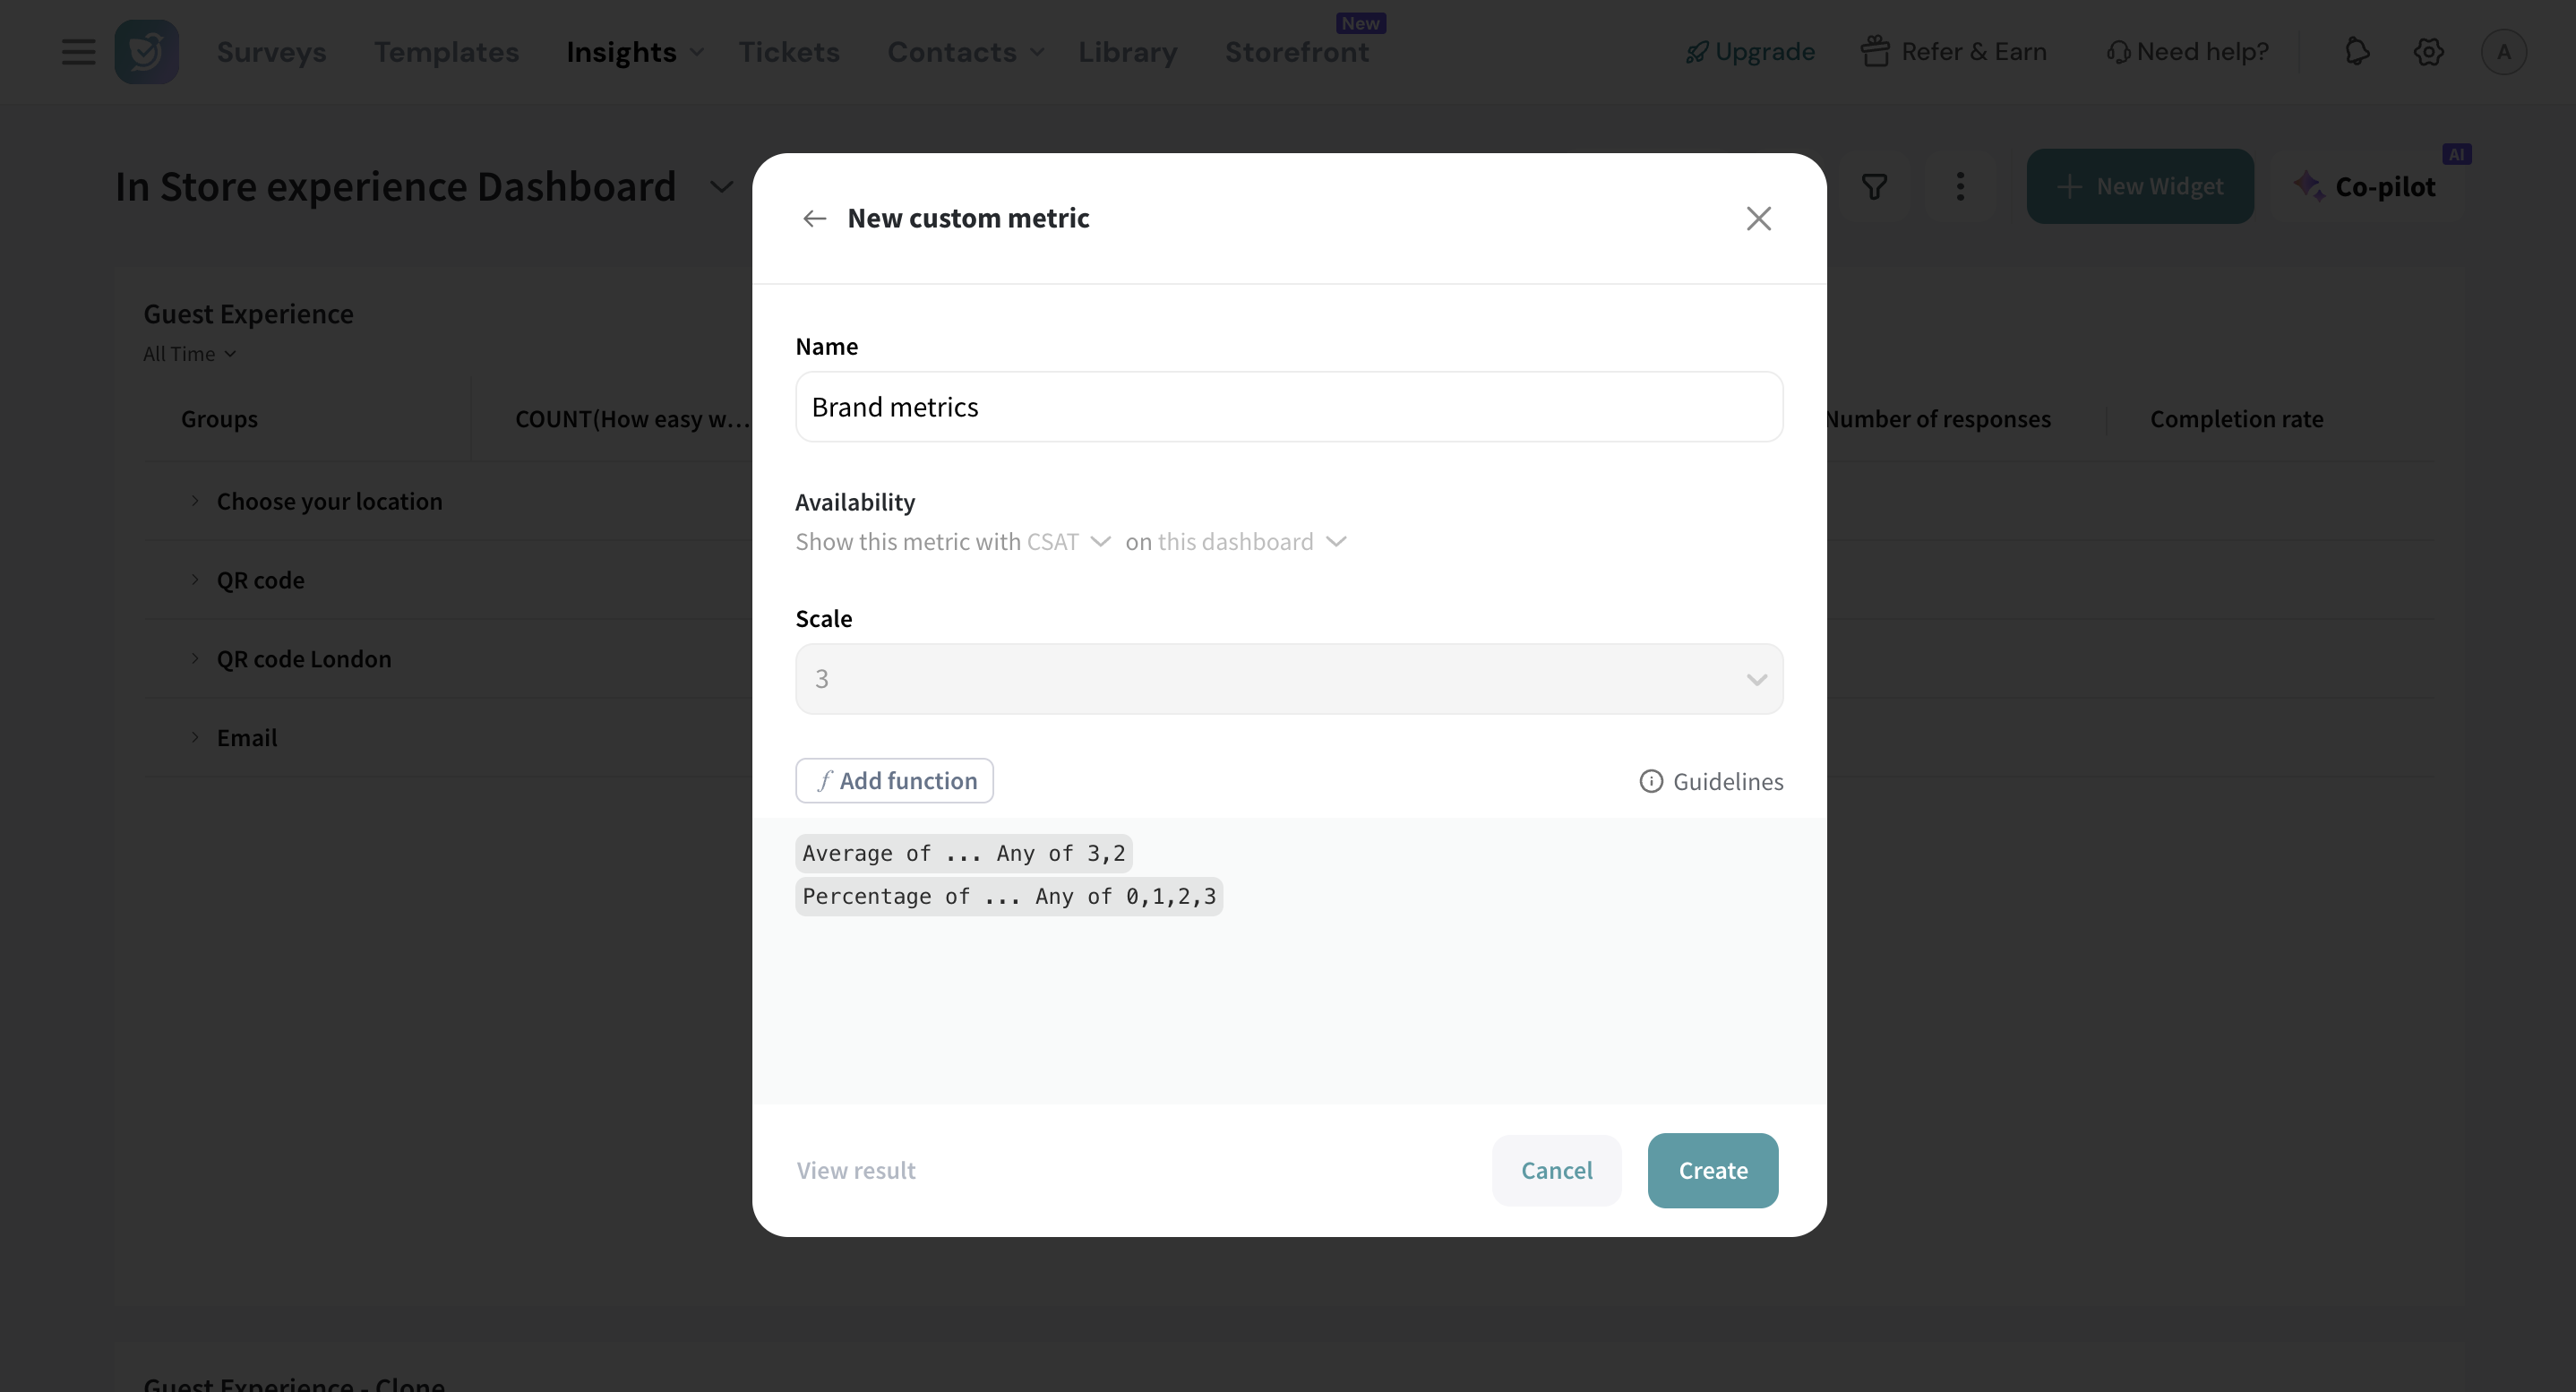Open the user avatar profile menu
Viewport: 2576px width, 1392px height.
tap(2503, 52)
